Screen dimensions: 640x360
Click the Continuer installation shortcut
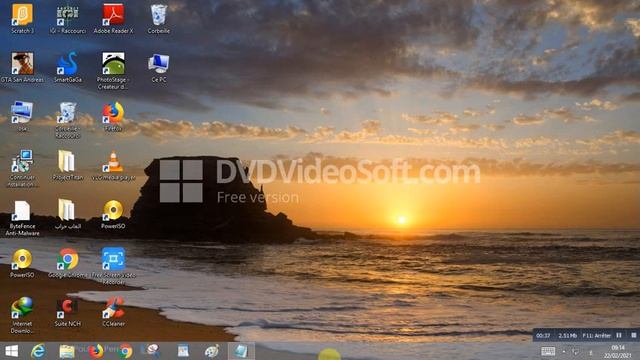(x=22, y=168)
